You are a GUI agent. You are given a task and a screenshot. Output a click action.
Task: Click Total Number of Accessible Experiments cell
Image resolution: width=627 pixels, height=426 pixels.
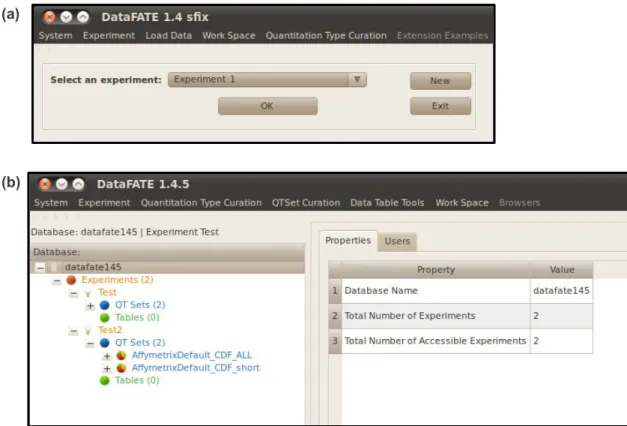[436, 341]
